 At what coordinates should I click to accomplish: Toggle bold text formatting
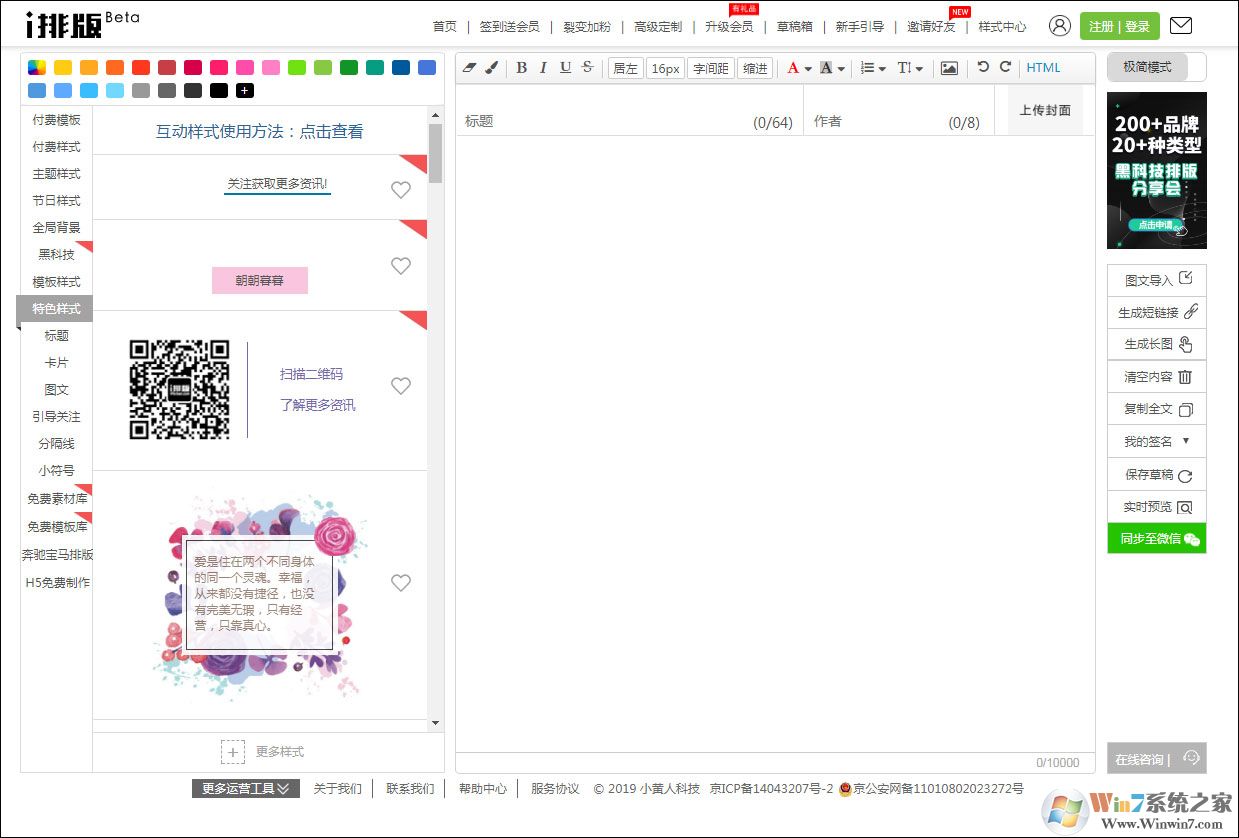pyautogui.click(x=521, y=68)
